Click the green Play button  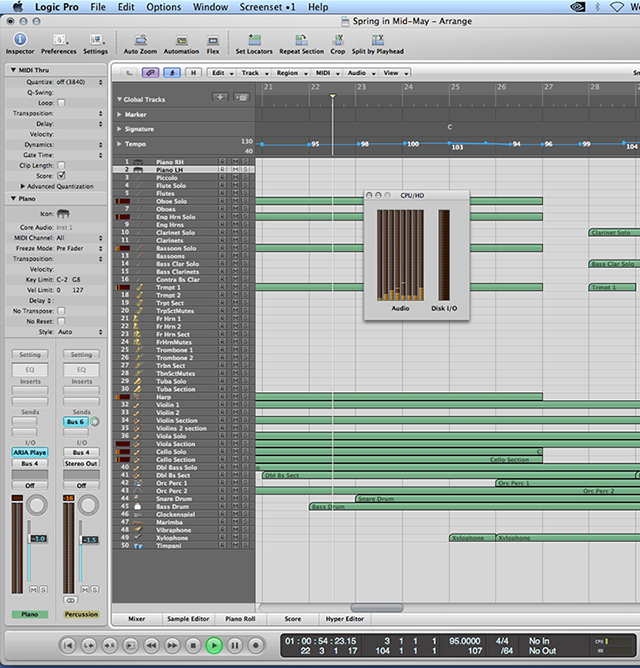click(214, 645)
